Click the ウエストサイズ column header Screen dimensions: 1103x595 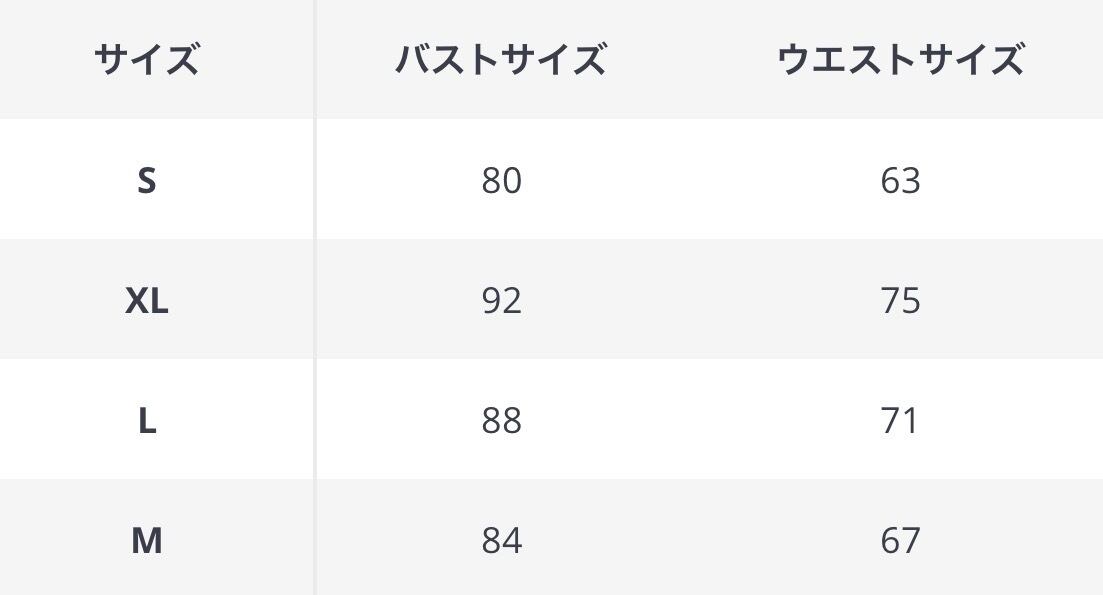pyautogui.click(x=900, y=60)
